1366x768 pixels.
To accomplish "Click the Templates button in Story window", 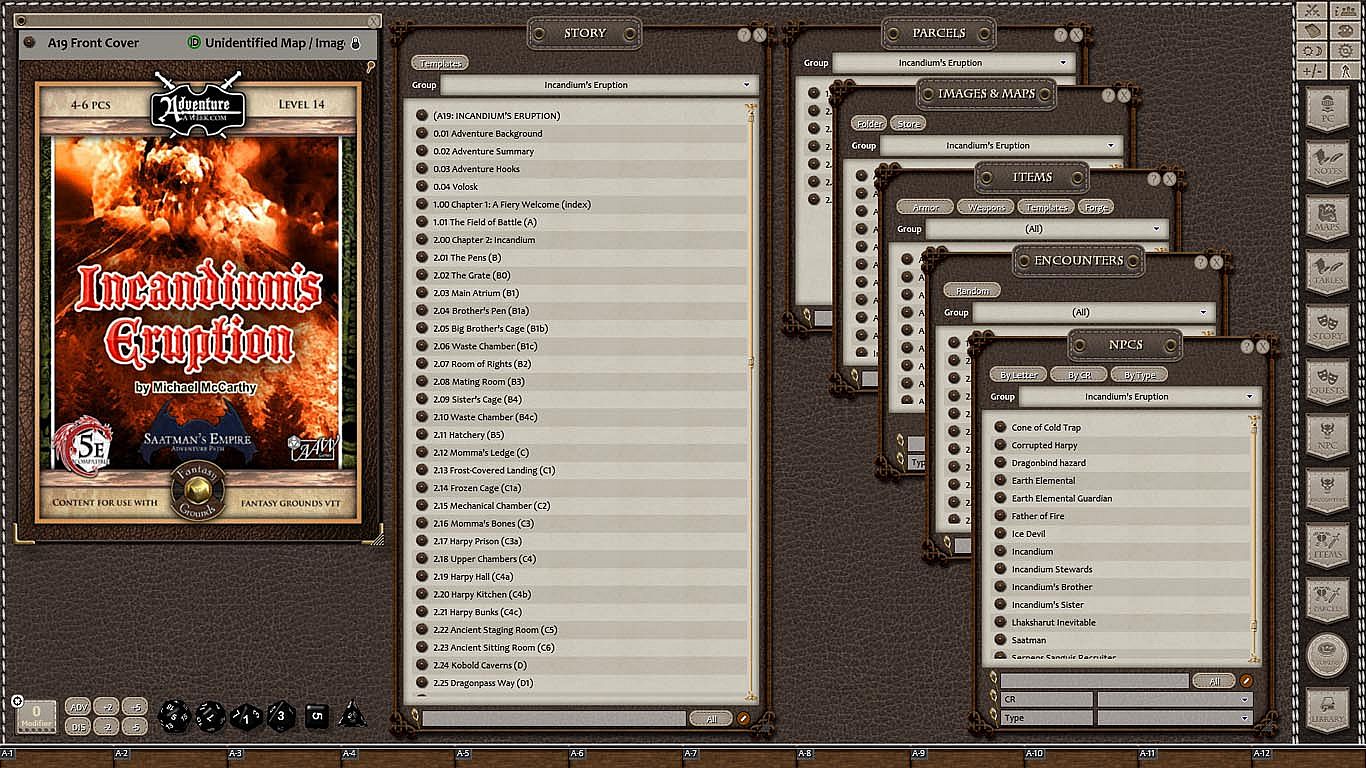I will (440, 64).
